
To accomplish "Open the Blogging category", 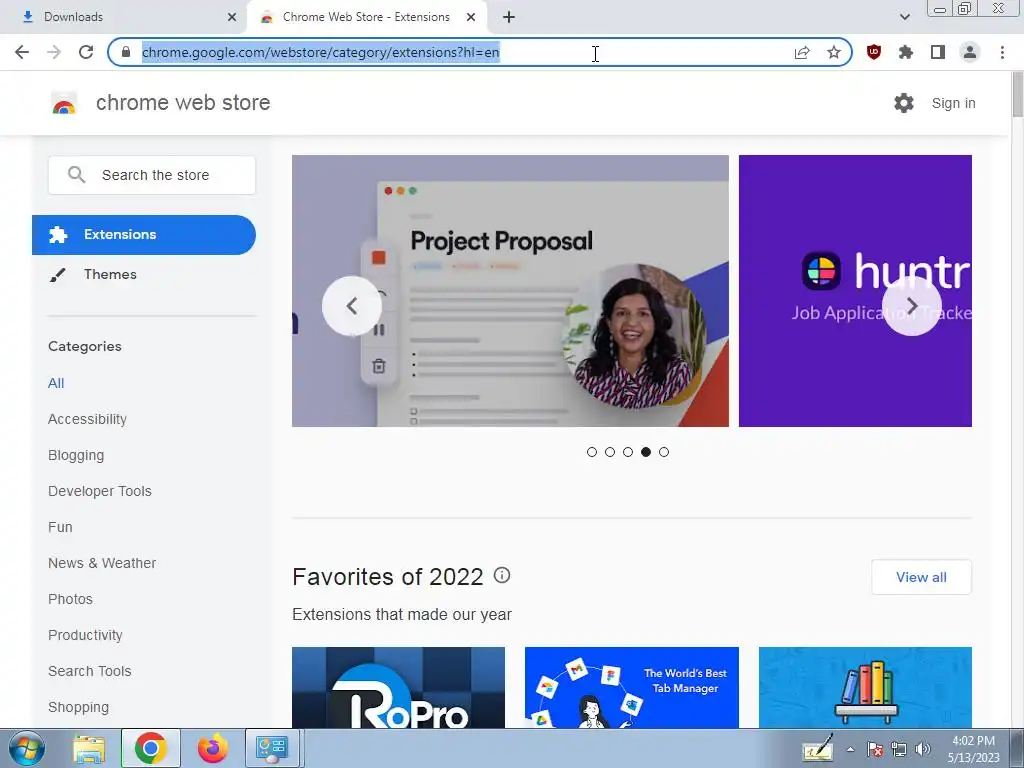I will click(x=76, y=455).
